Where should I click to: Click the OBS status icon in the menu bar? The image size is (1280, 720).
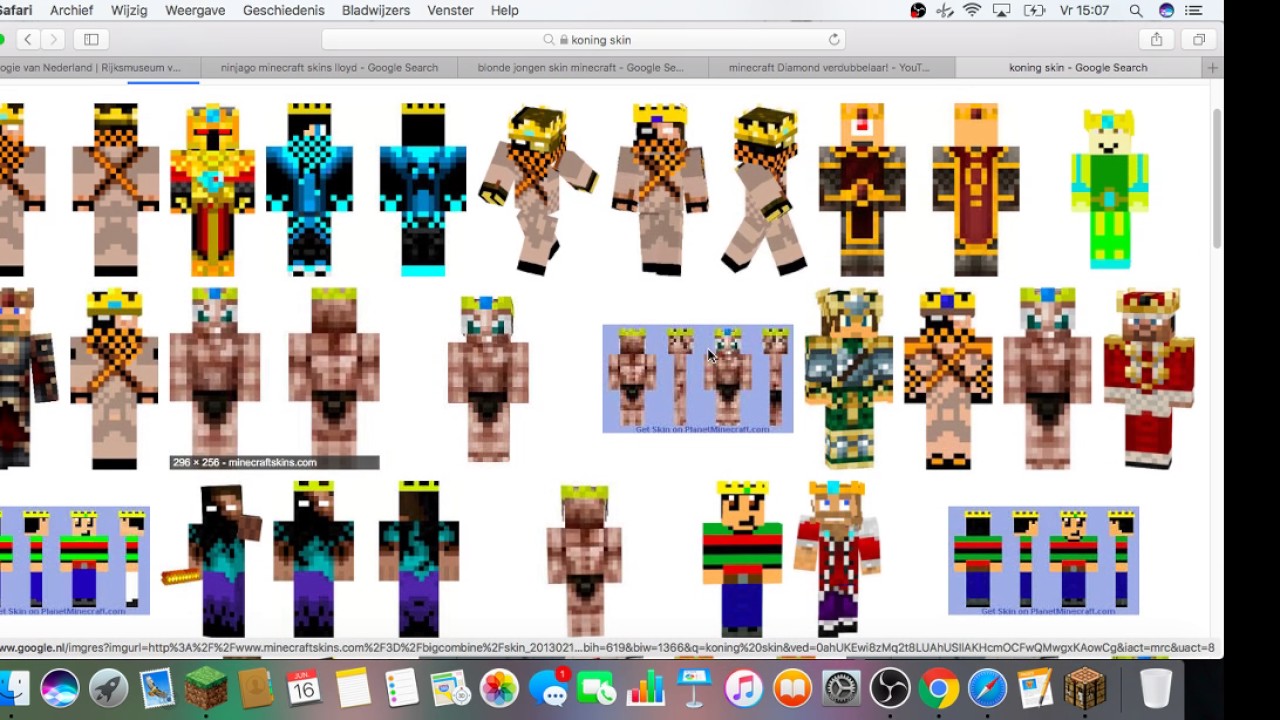pos(918,10)
